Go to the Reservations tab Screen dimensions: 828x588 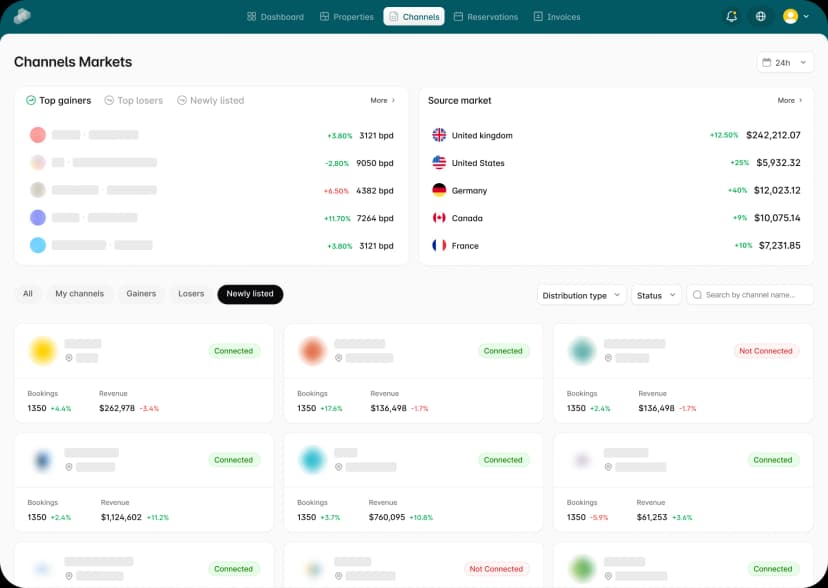pyautogui.click(x=486, y=17)
